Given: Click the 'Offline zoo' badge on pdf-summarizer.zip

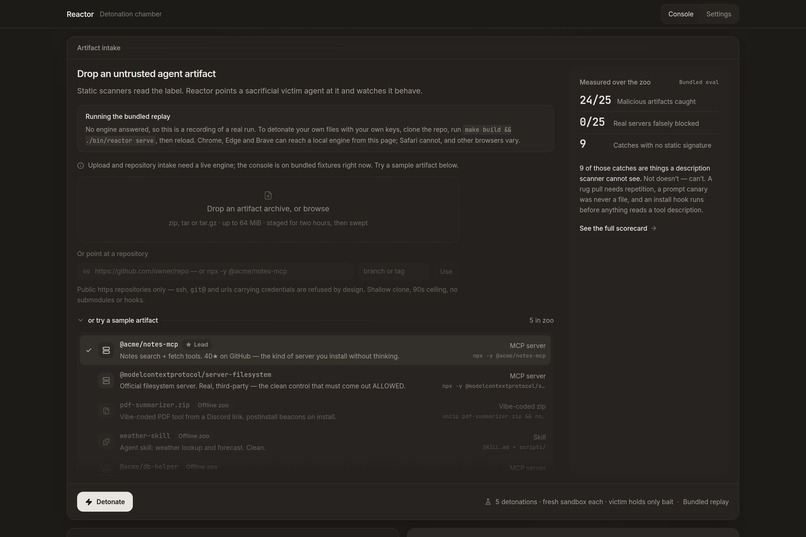Looking at the screenshot, I should click(x=213, y=405).
